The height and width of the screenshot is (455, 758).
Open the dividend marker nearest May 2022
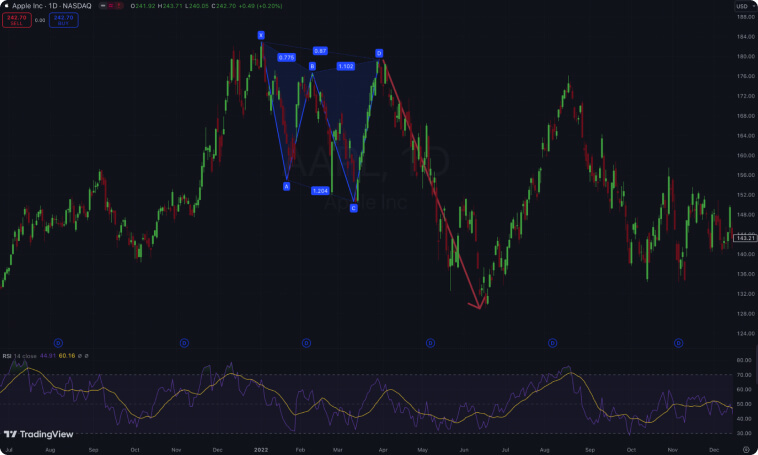(x=430, y=343)
